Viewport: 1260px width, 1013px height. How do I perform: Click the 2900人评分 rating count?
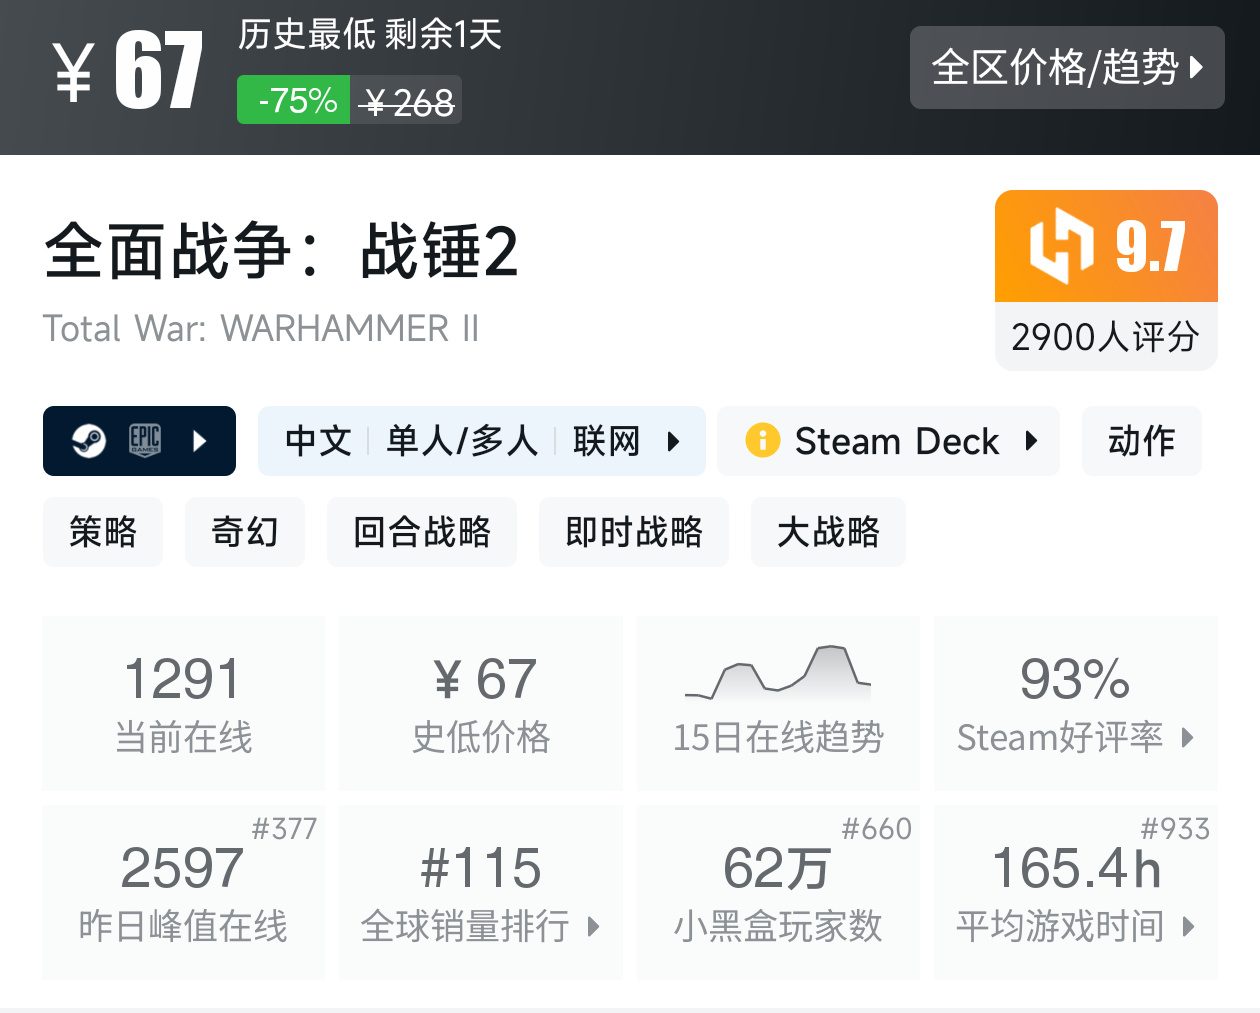click(1106, 337)
